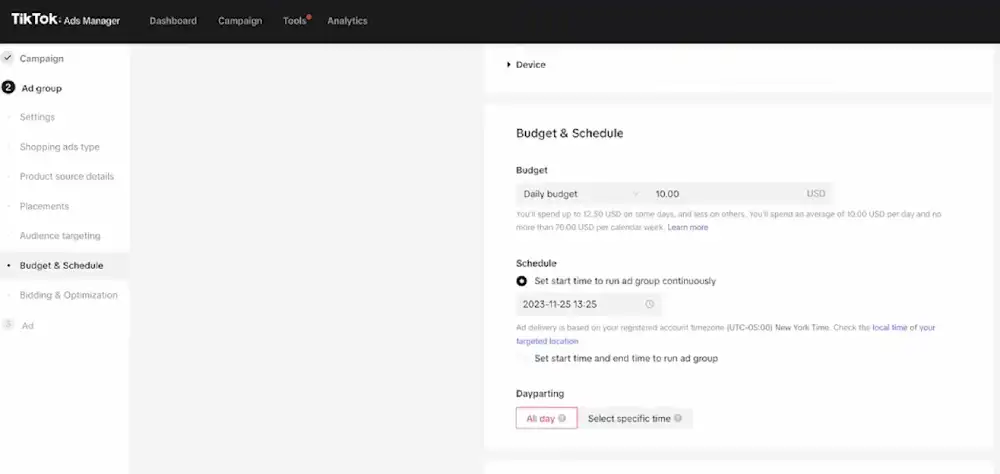Select start and end time radio option
The height and width of the screenshot is (474, 1000).
[x=522, y=358]
